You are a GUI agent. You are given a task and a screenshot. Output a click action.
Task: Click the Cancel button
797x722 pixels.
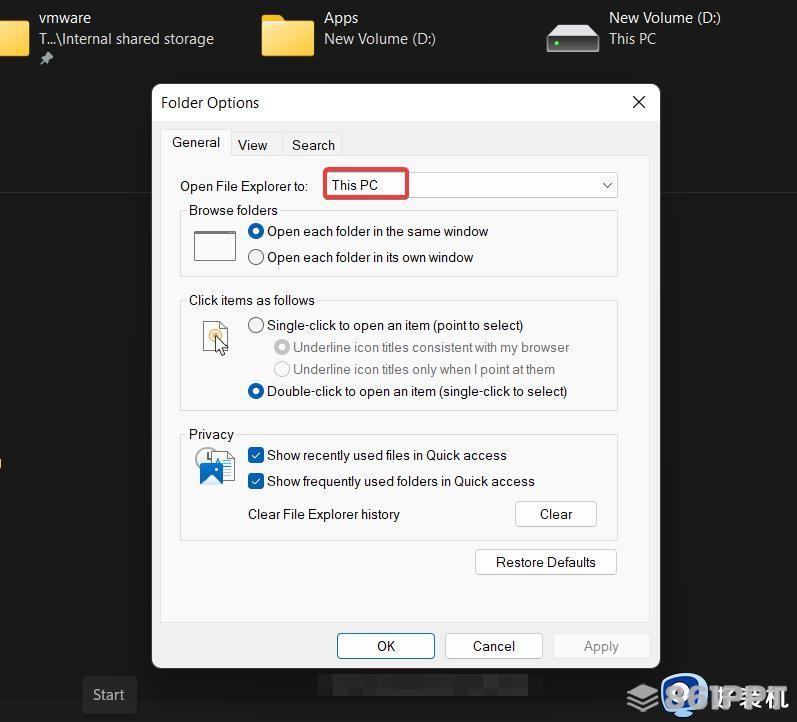pos(494,646)
